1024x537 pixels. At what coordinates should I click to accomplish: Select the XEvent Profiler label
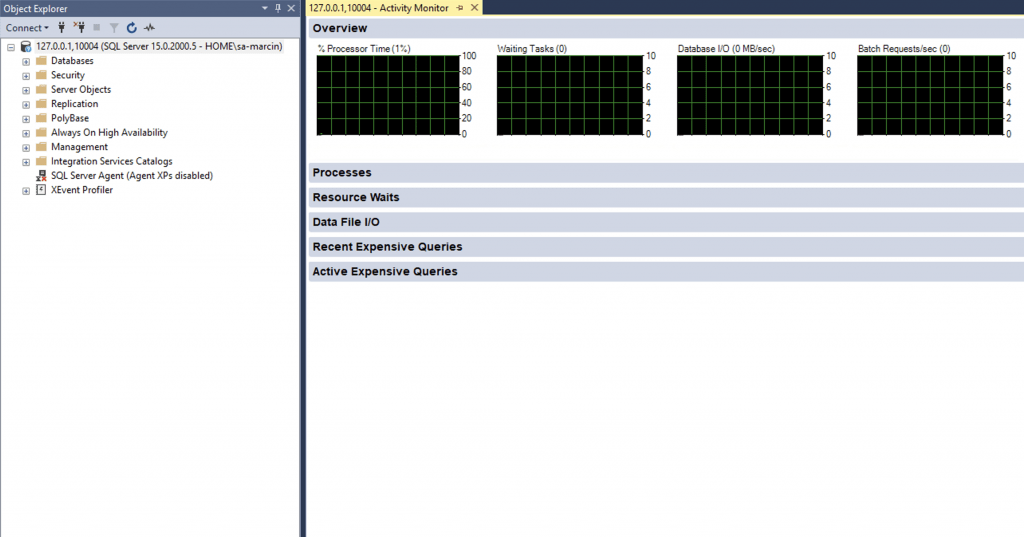[82, 190]
